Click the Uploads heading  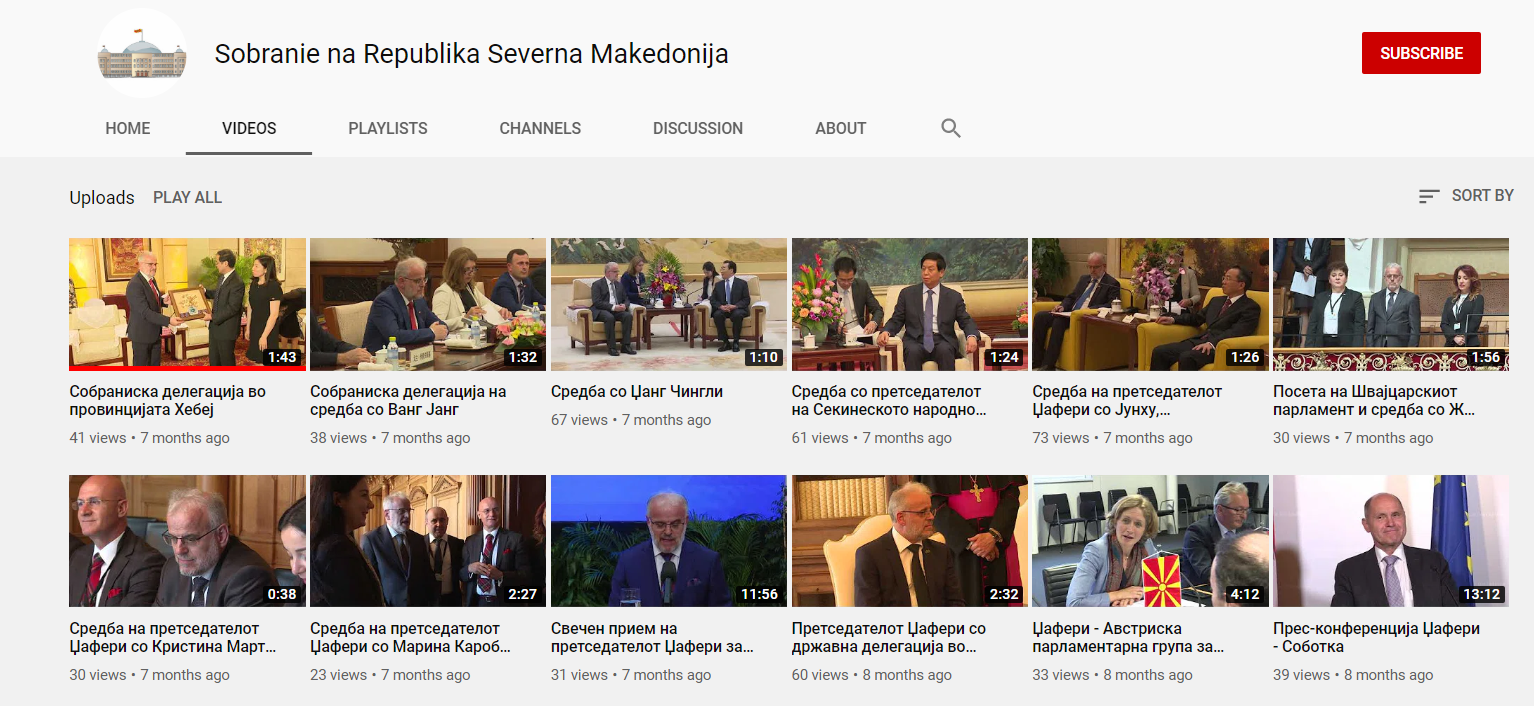102,198
